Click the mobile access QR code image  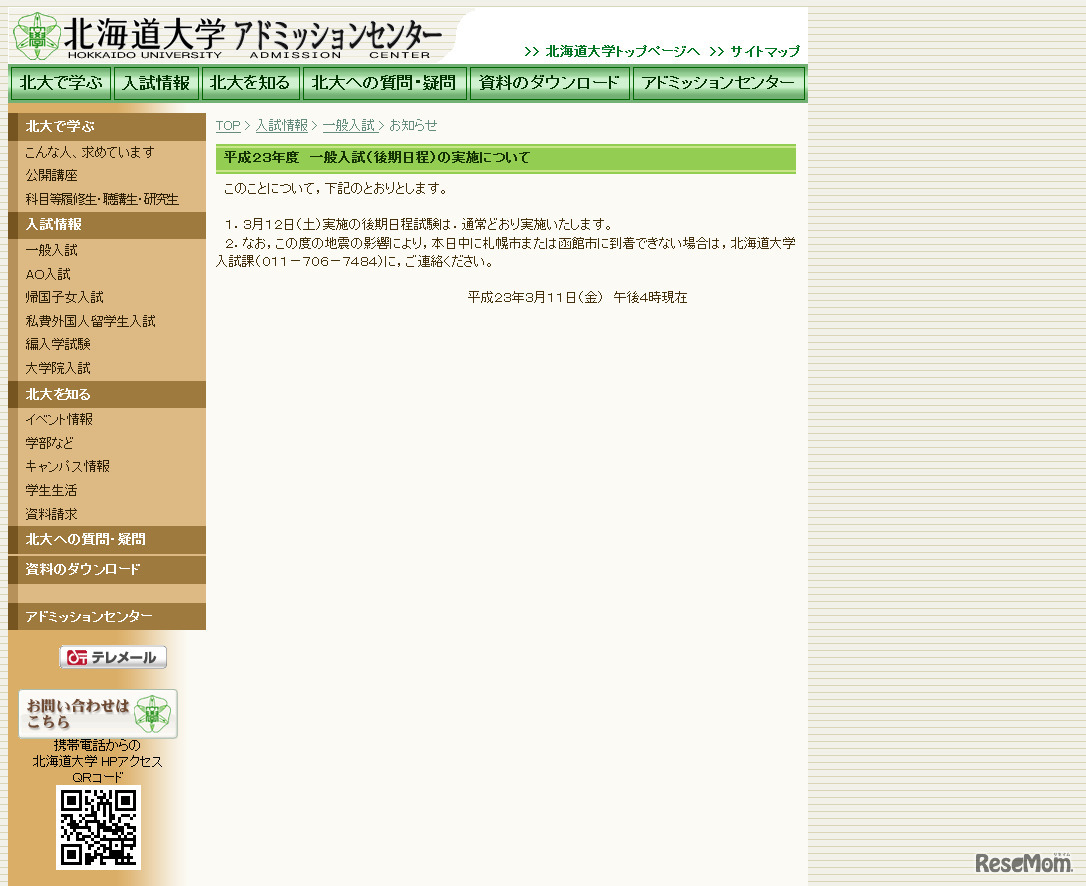[98, 828]
